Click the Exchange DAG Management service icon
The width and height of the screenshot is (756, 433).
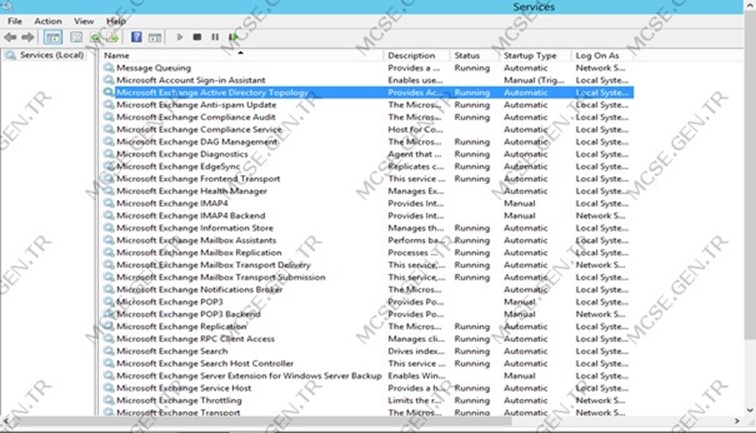[x=109, y=141]
